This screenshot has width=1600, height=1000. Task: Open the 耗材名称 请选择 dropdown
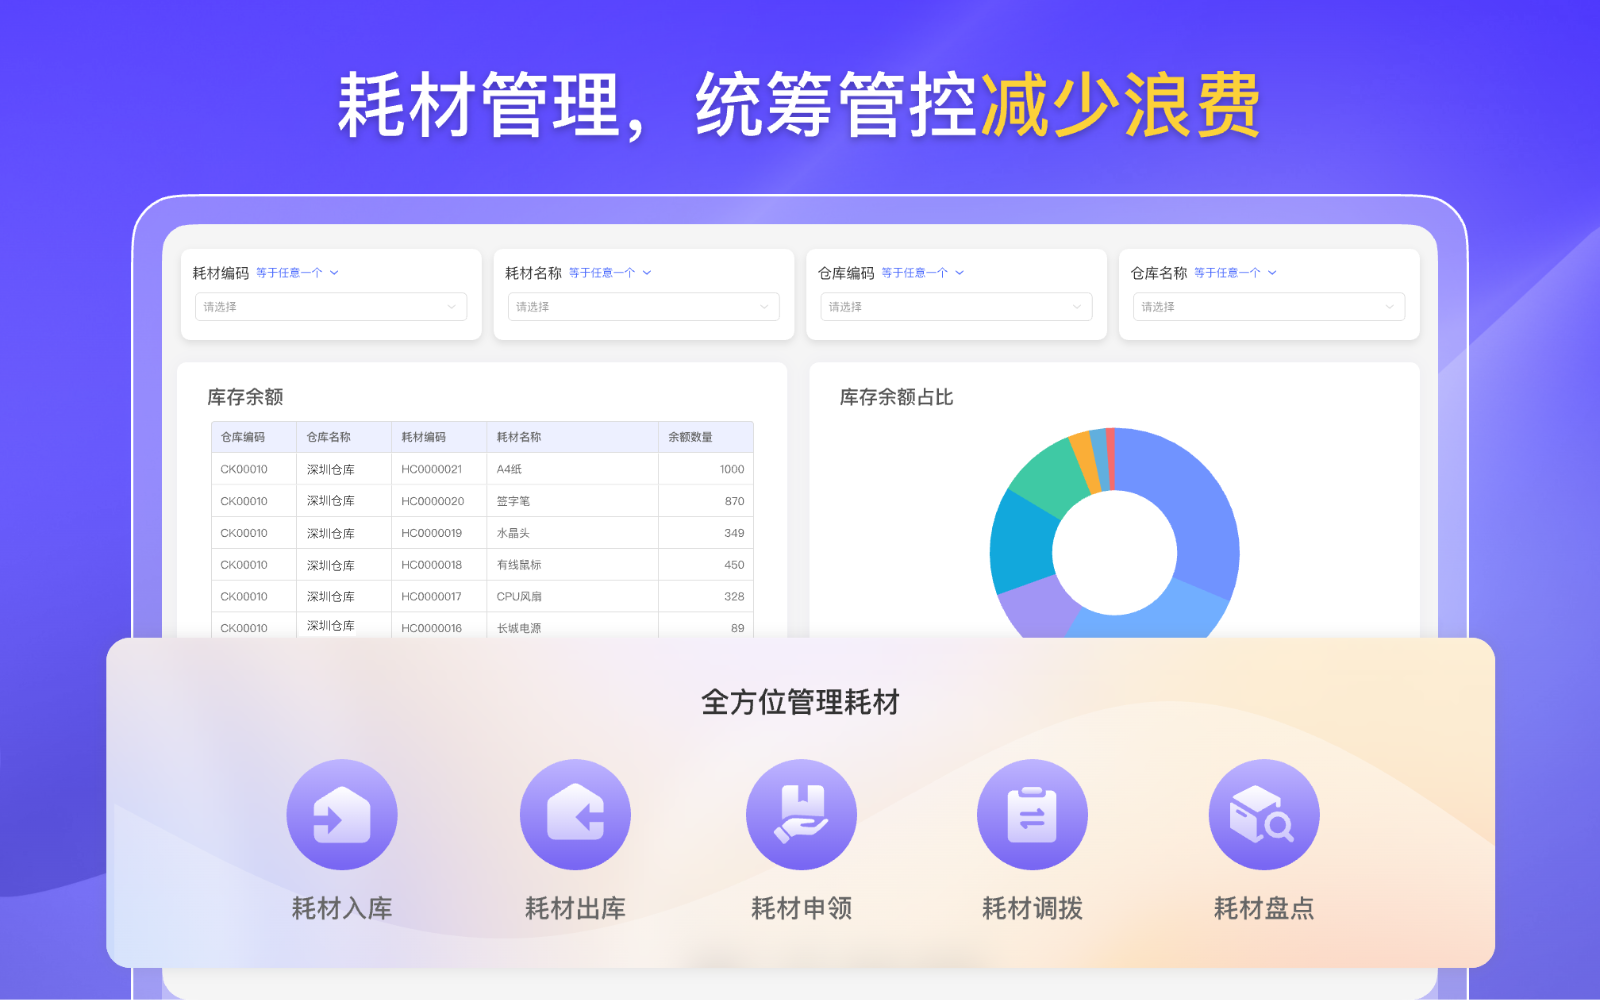643,307
